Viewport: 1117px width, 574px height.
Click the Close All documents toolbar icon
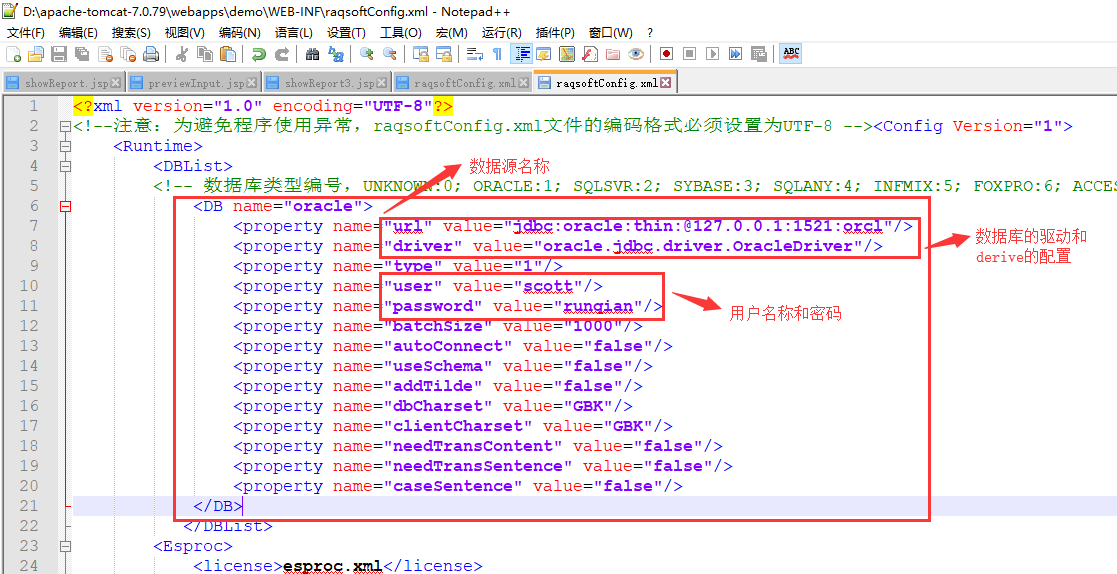[128, 53]
